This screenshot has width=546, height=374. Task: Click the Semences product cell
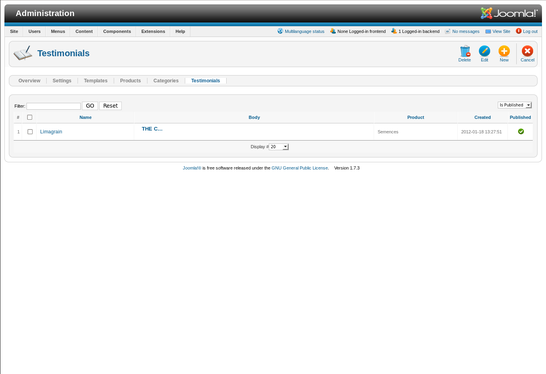click(388, 132)
